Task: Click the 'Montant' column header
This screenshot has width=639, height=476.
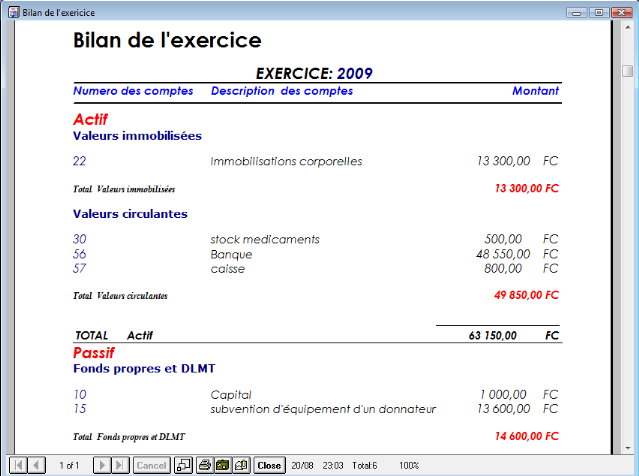Action: click(535, 91)
